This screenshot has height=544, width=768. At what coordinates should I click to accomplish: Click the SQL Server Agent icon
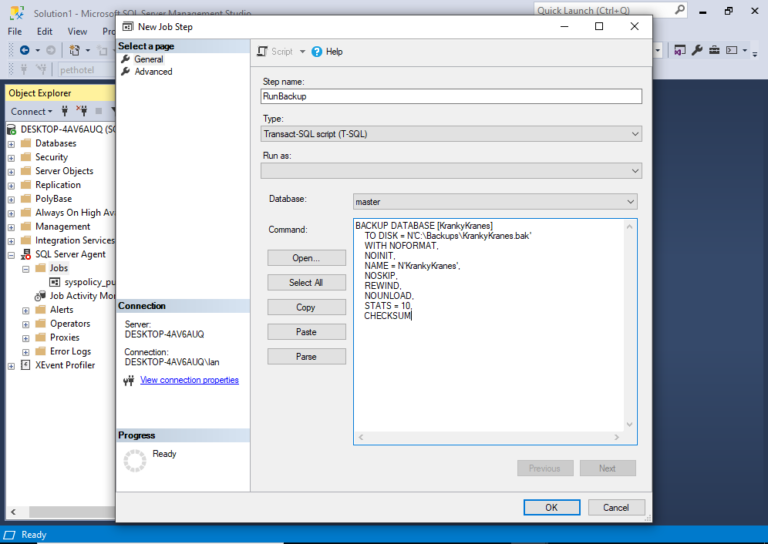pos(26,254)
